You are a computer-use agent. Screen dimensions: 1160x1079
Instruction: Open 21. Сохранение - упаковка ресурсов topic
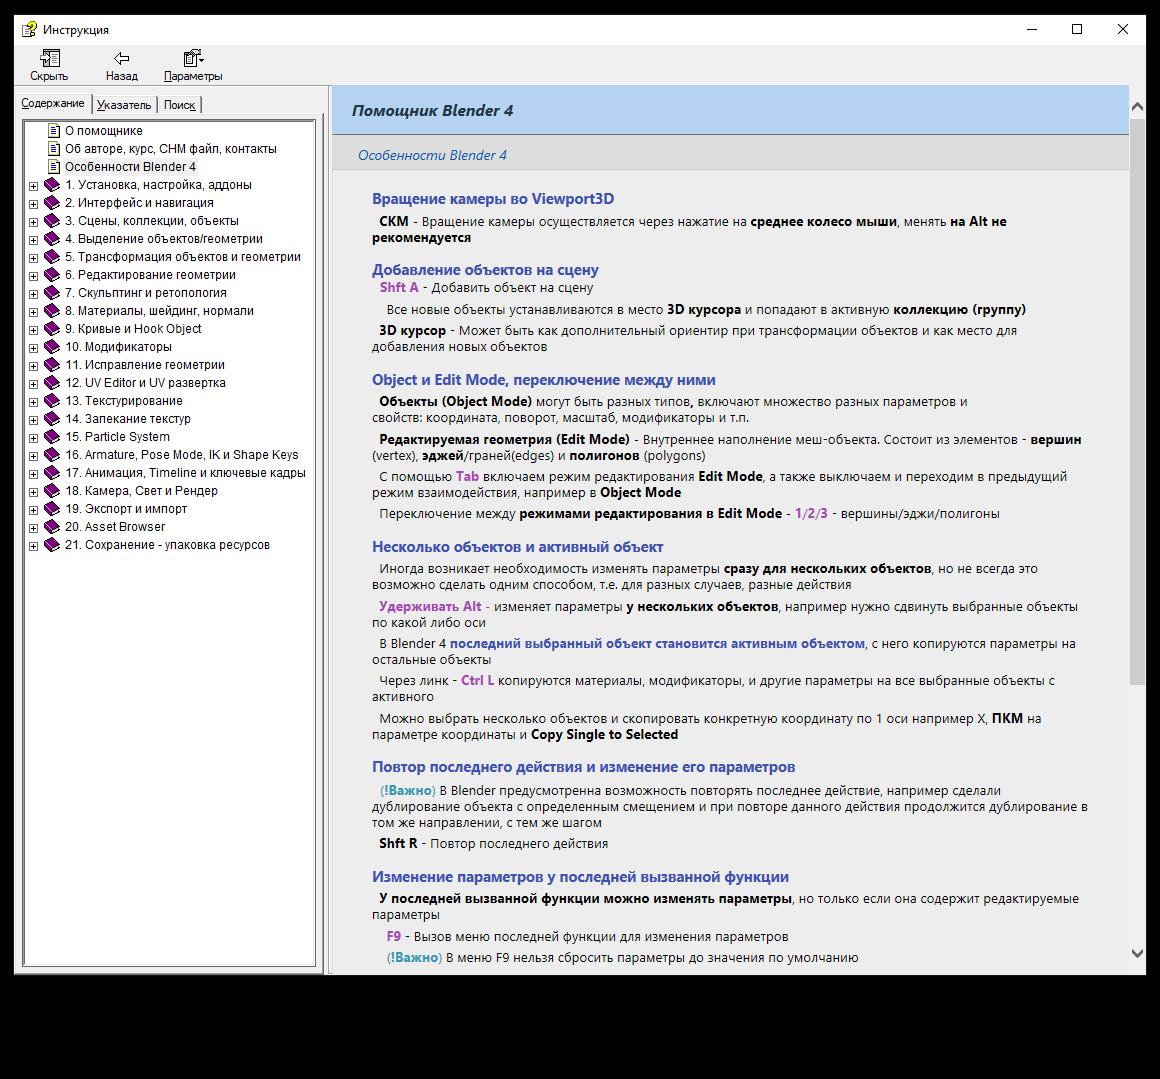pos(167,545)
